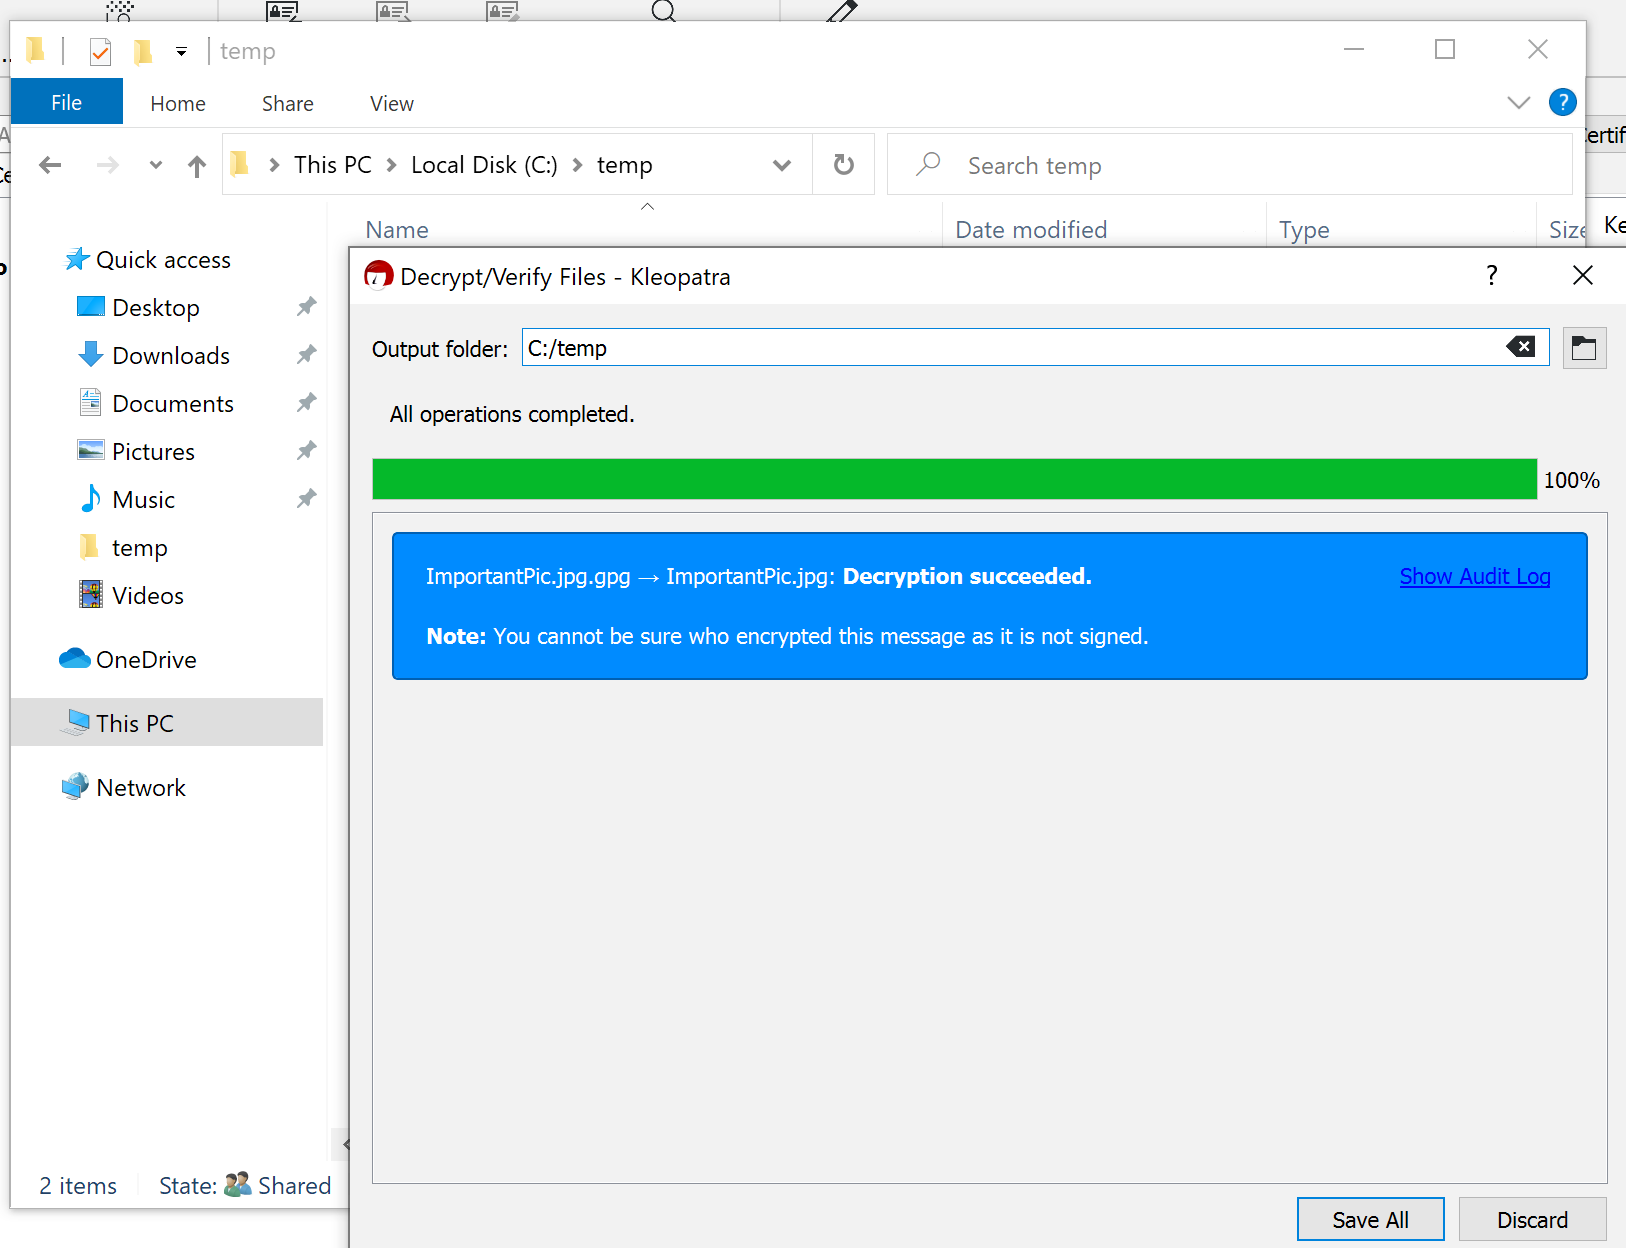
Task: Sort by Date modified column
Action: coord(1031,230)
